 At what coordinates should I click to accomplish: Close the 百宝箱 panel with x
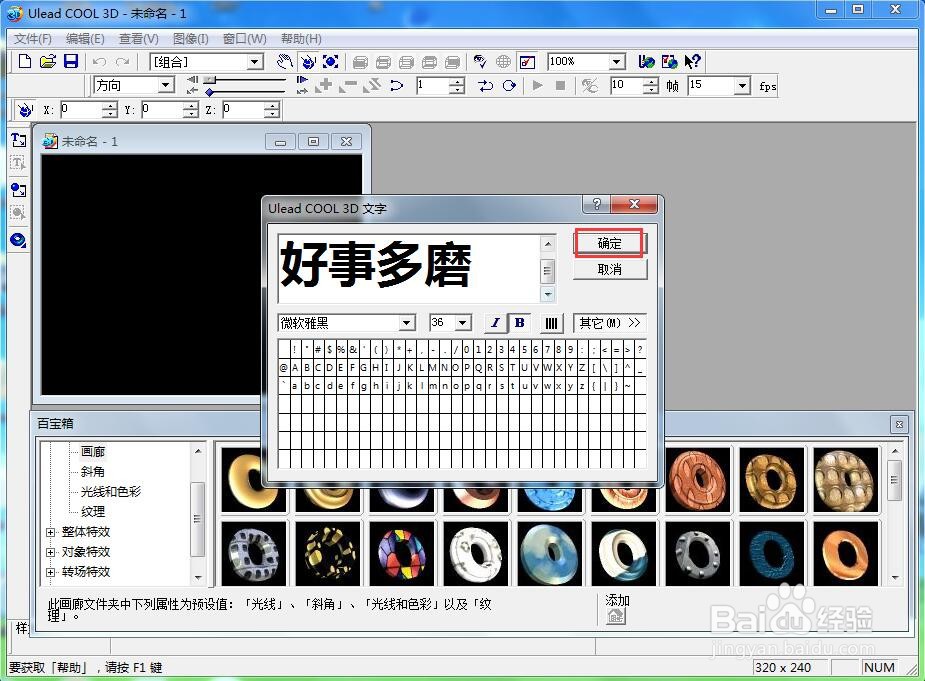pos(899,424)
